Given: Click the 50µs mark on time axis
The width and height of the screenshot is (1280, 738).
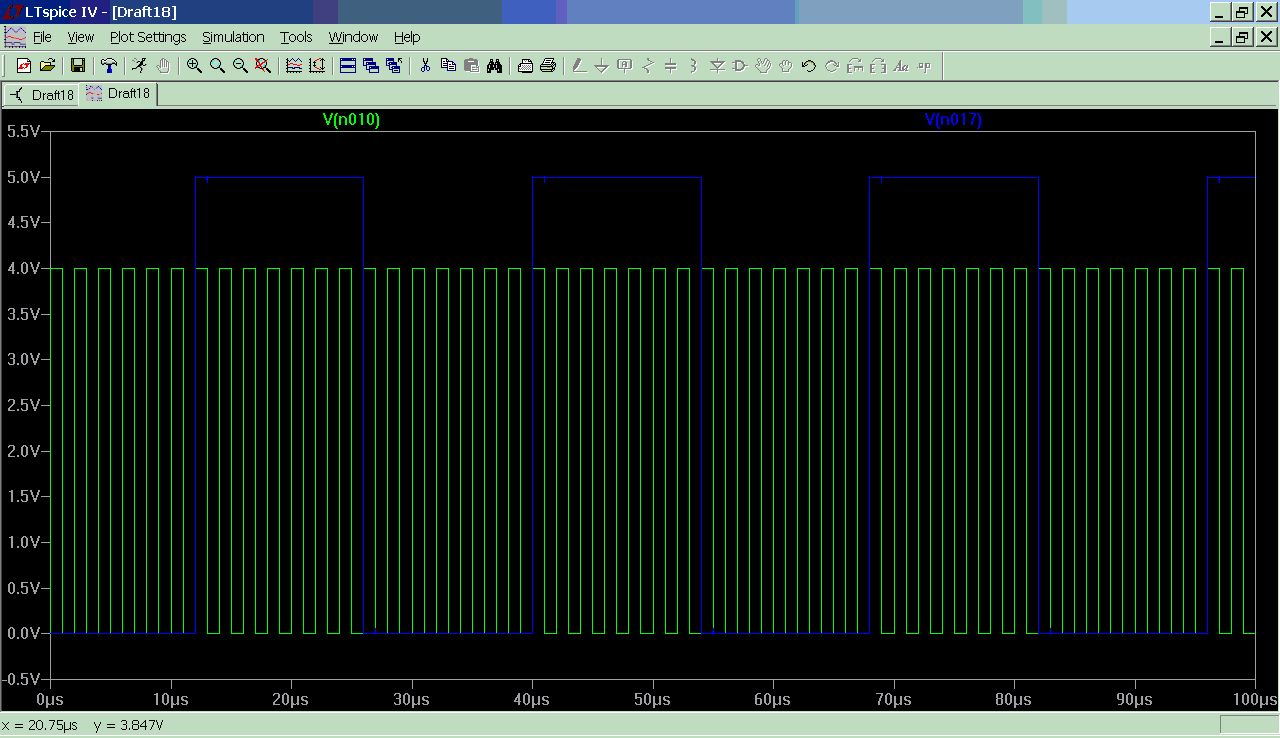Looking at the screenshot, I should click(652, 699).
